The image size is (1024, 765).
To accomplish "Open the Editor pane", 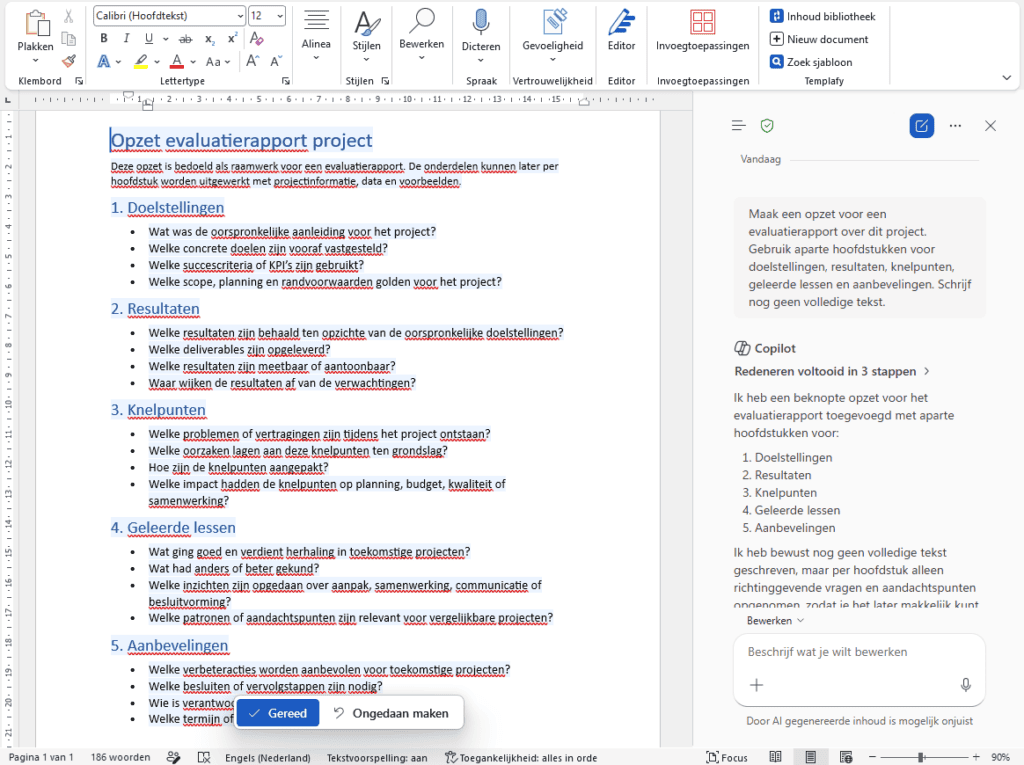I will click(621, 31).
